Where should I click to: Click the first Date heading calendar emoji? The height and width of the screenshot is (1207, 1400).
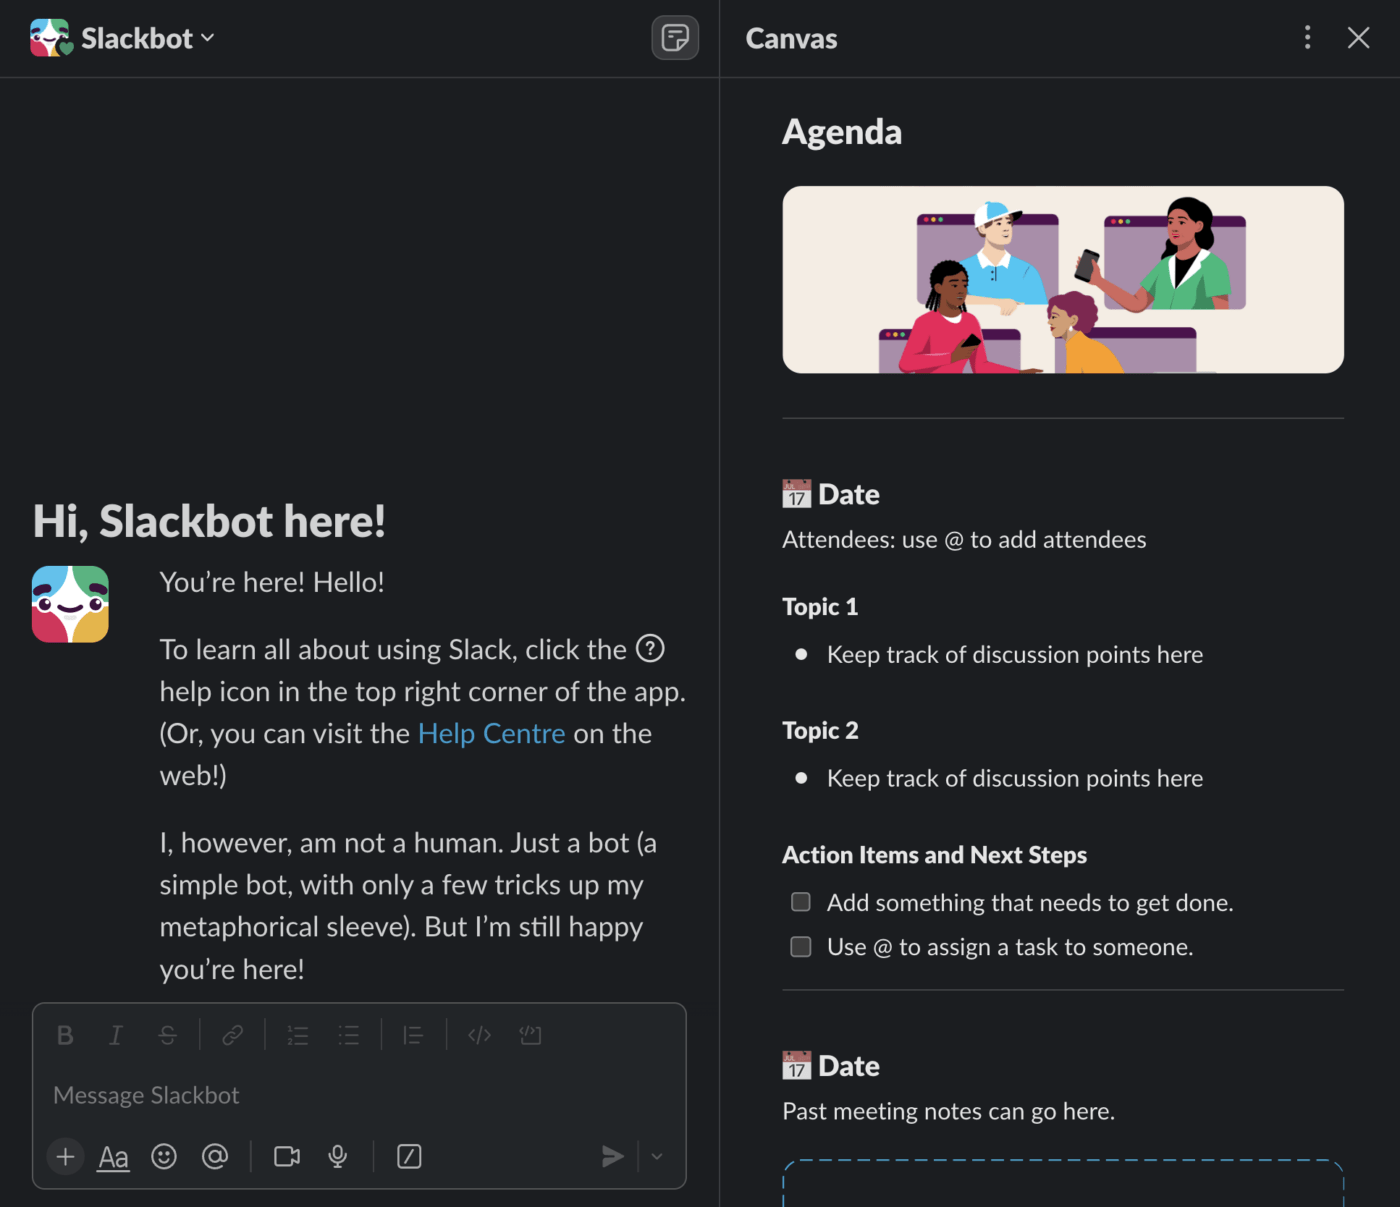(797, 494)
